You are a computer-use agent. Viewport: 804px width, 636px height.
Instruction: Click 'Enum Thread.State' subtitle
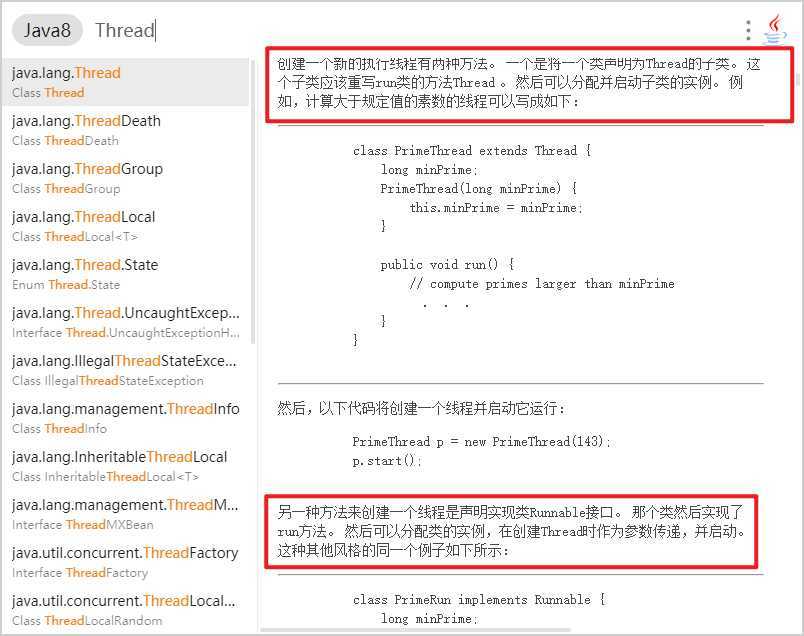click(x=66, y=285)
